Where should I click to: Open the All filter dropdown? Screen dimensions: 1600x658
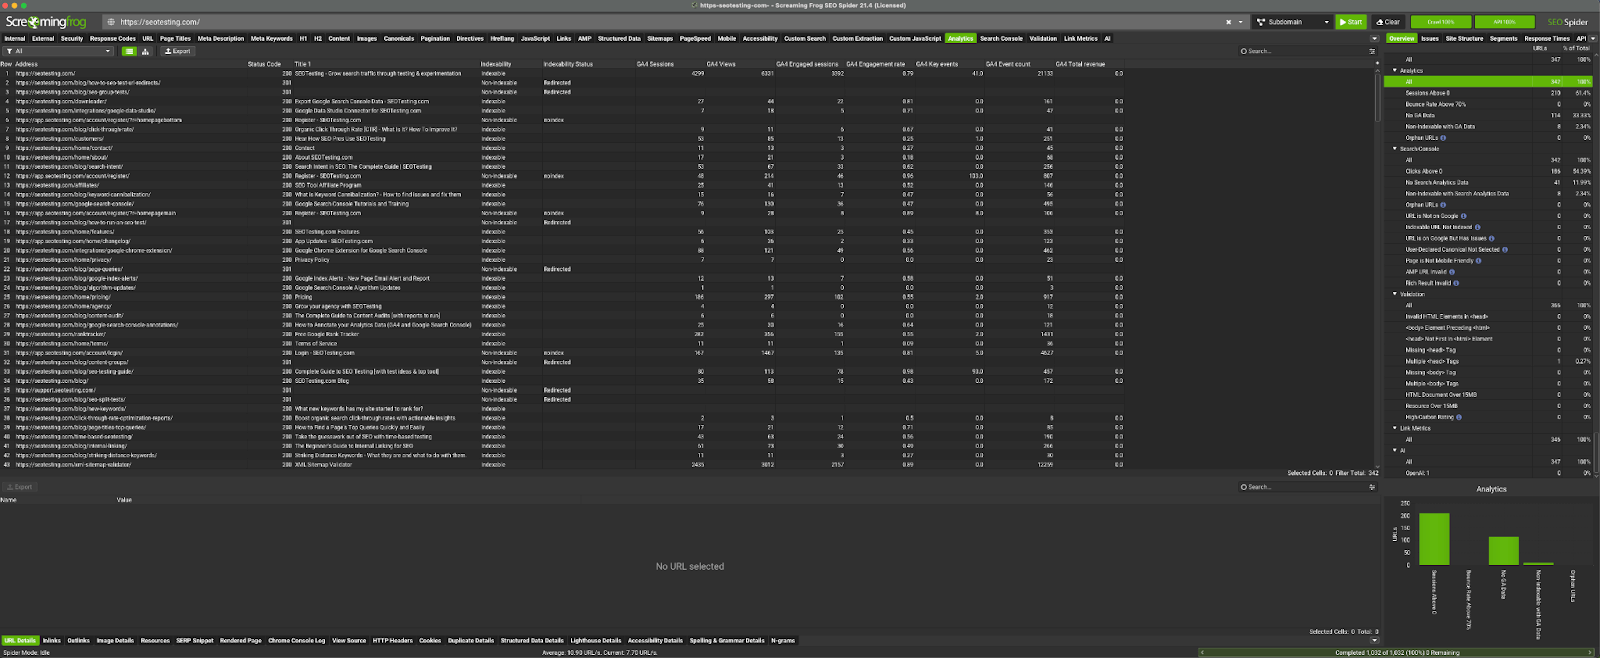coord(62,51)
